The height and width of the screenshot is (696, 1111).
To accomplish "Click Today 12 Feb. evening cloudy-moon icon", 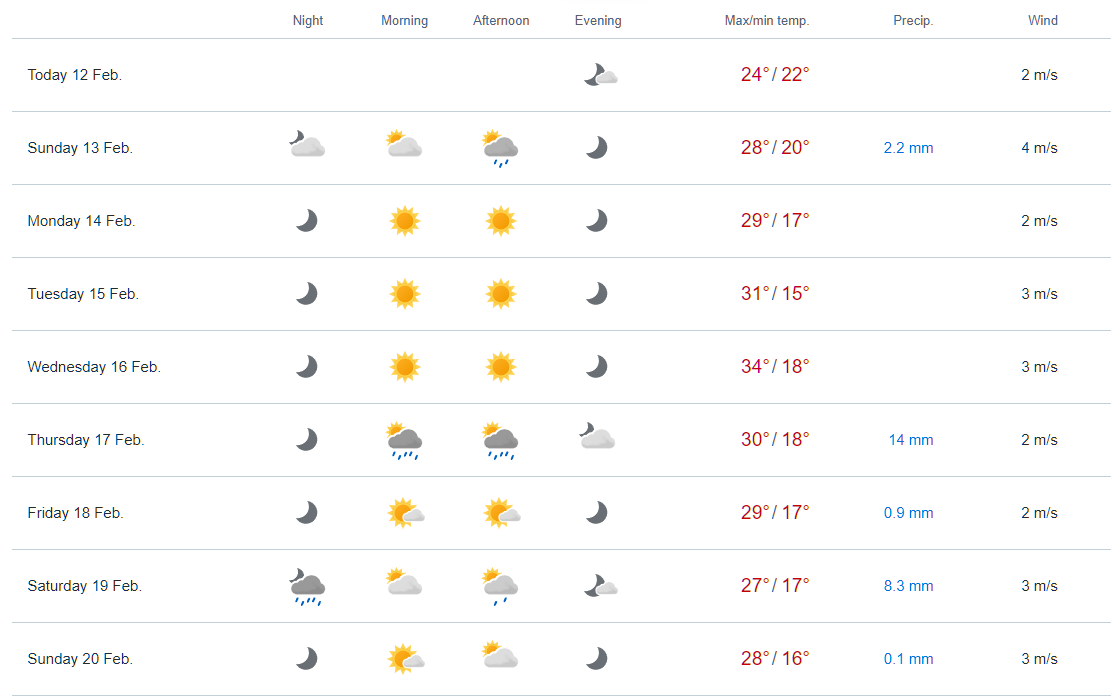I will [x=600, y=75].
